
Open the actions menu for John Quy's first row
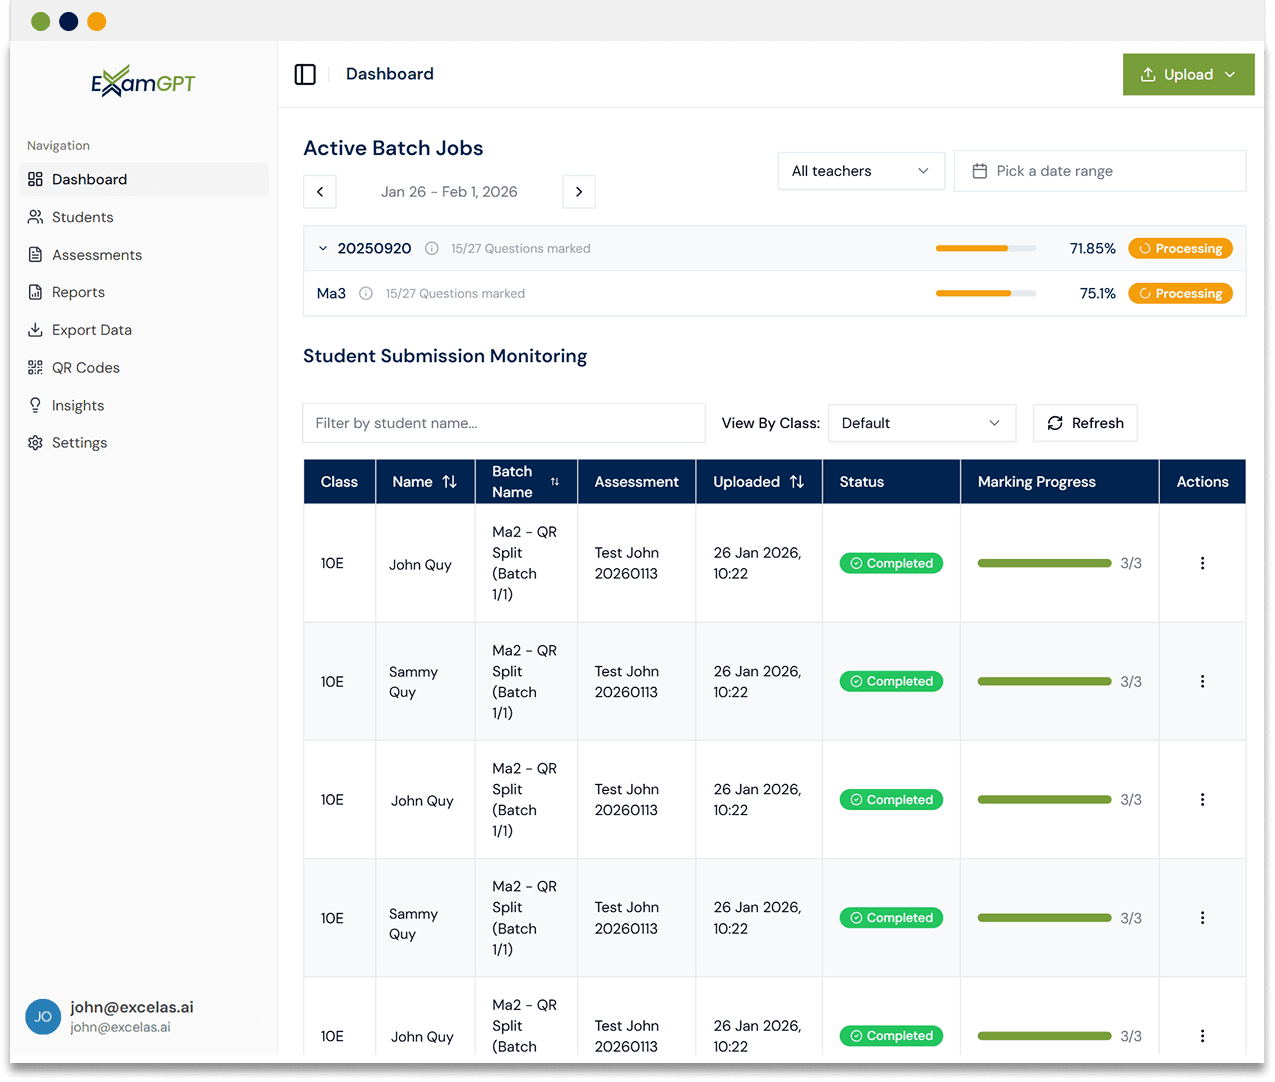[x=1202, y=563]
